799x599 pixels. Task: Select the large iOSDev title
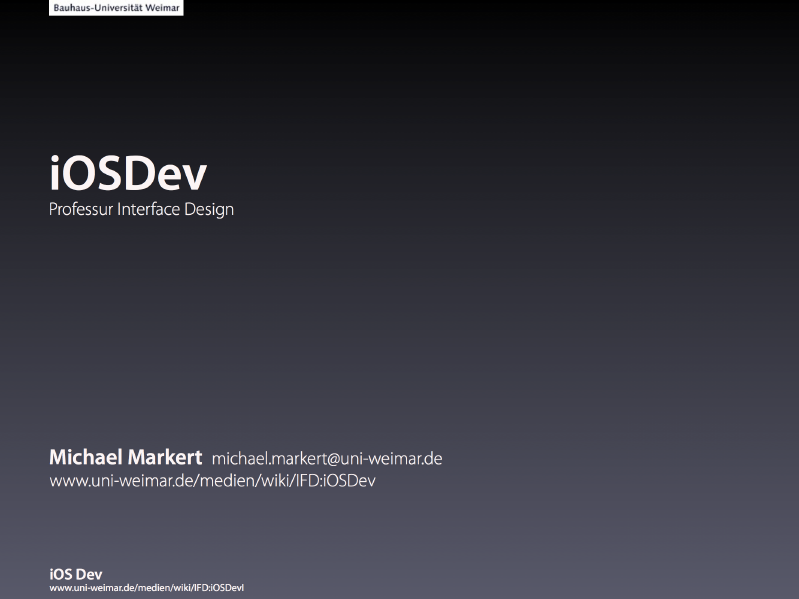click(x=128, y=173)
